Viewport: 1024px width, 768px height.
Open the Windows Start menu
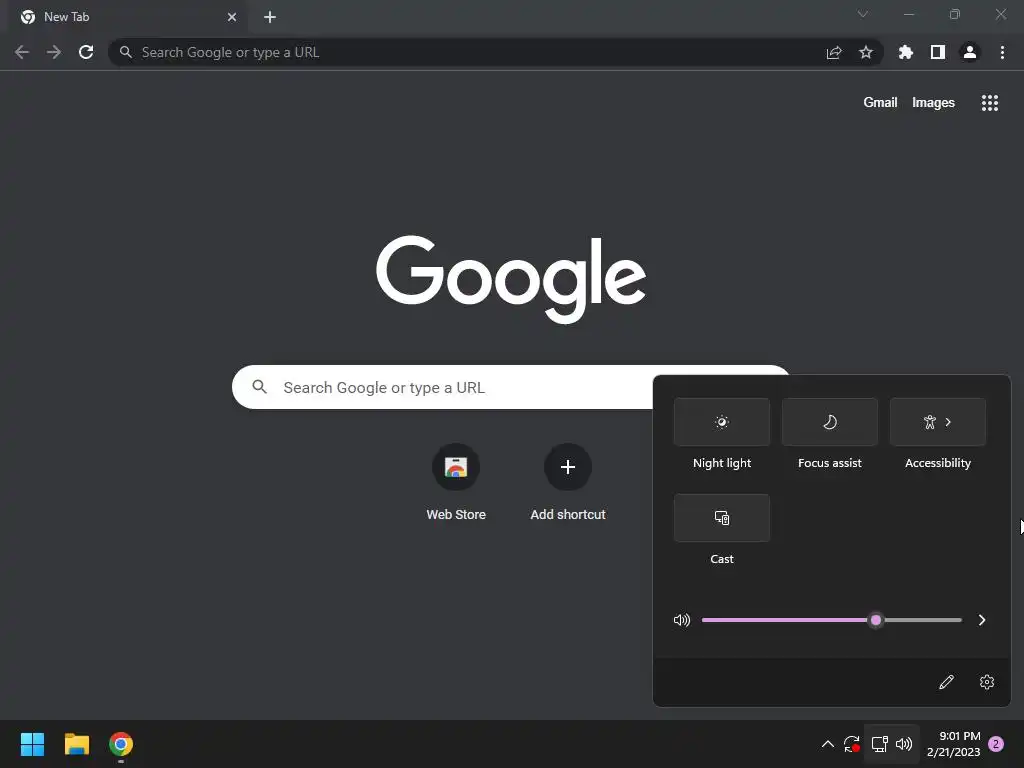click(x=32, y=744)
